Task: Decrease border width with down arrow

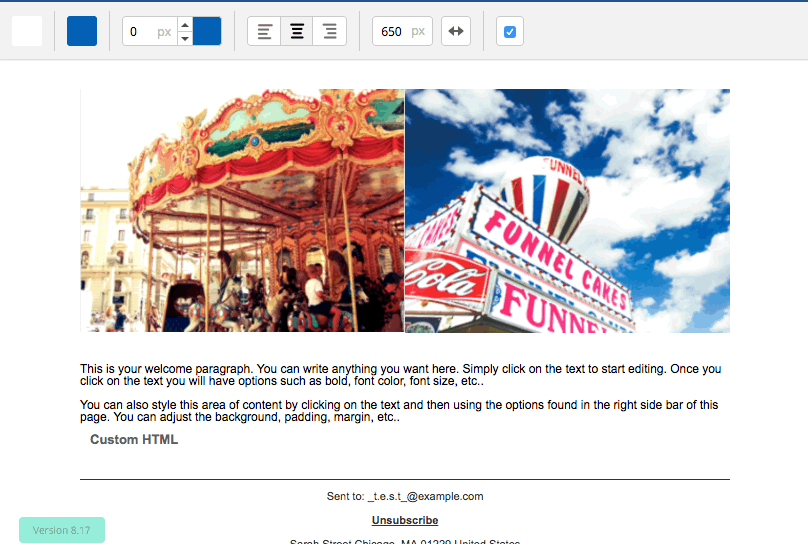Action: pyautogui.click(x=185, y=38)
